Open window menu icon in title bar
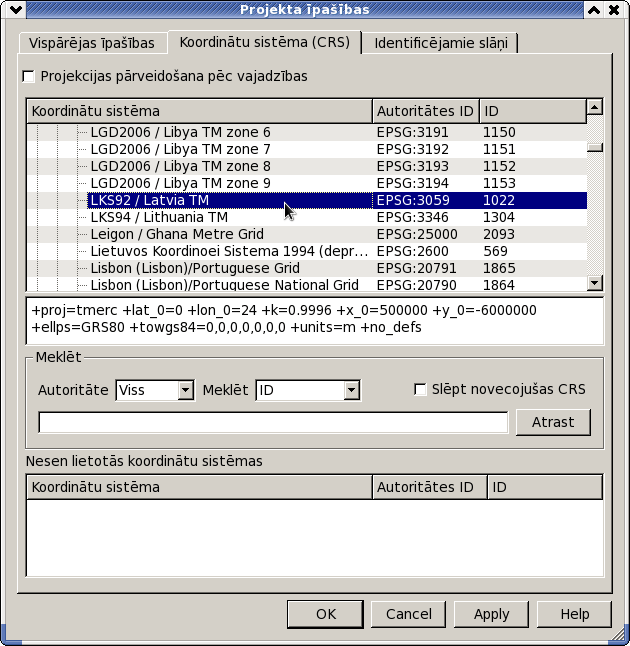The width and height of the screenshot is (630, 646). (x=16, y=9)
